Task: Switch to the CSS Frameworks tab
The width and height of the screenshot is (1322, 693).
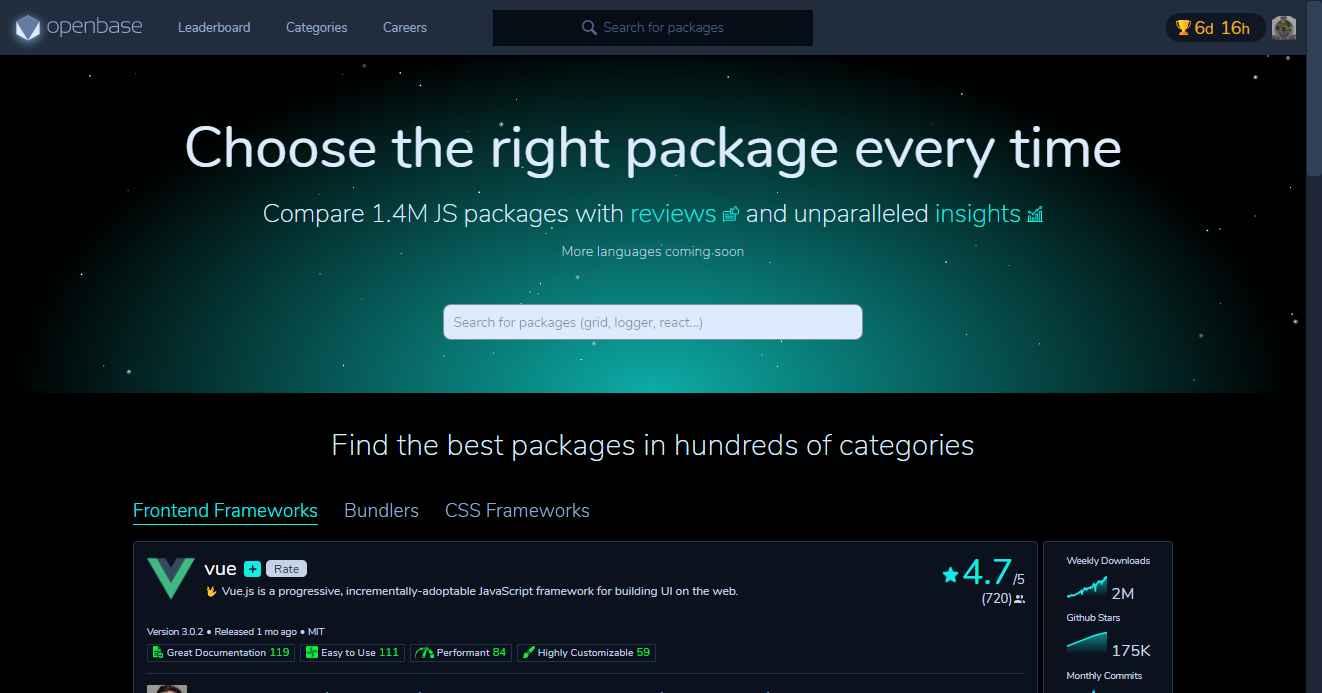Action: [x=517, y=510]
